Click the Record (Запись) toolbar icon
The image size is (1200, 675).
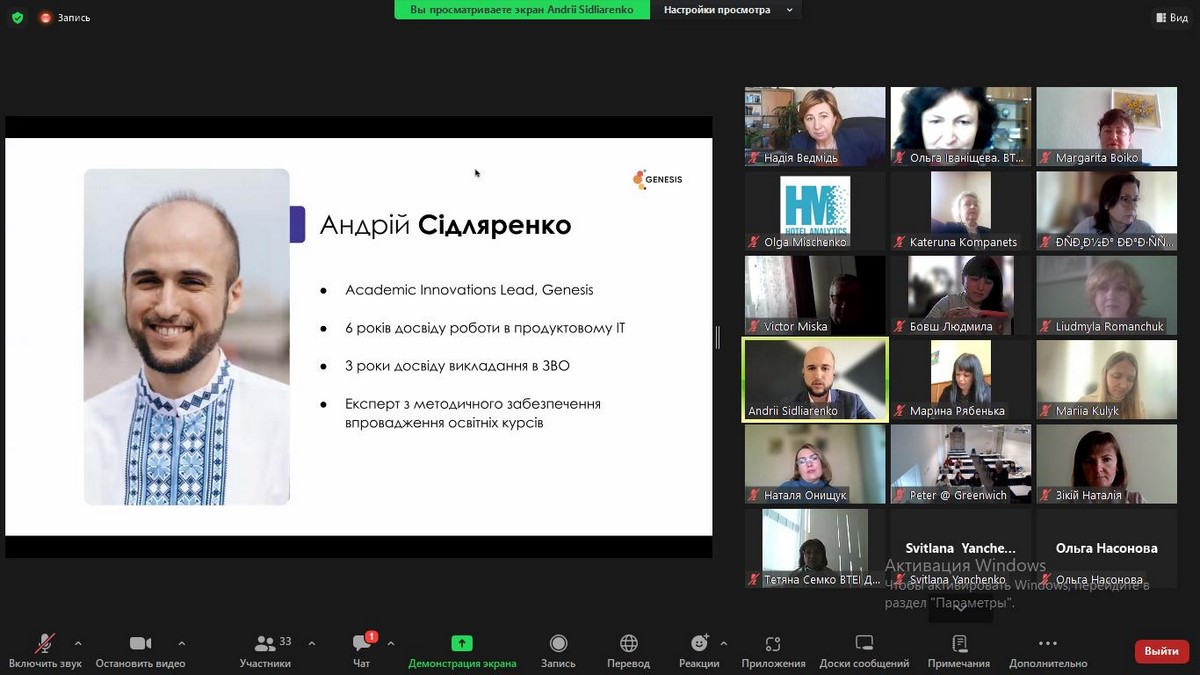[558, 644]
